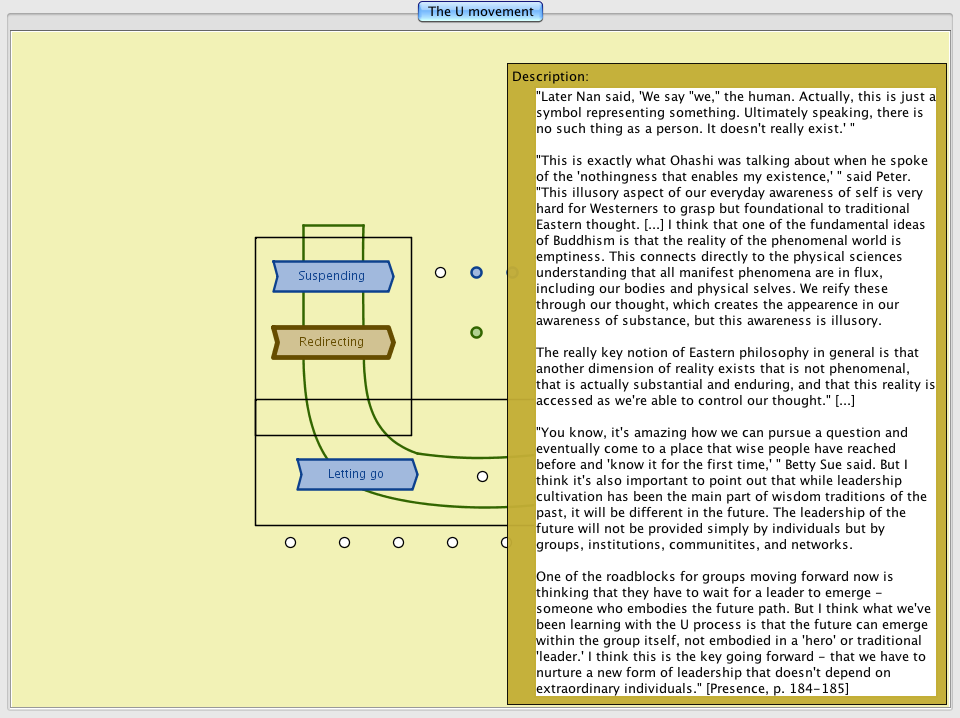Select the Suspending node
Screen dimensions: 960x718
(x=332, y=276)
